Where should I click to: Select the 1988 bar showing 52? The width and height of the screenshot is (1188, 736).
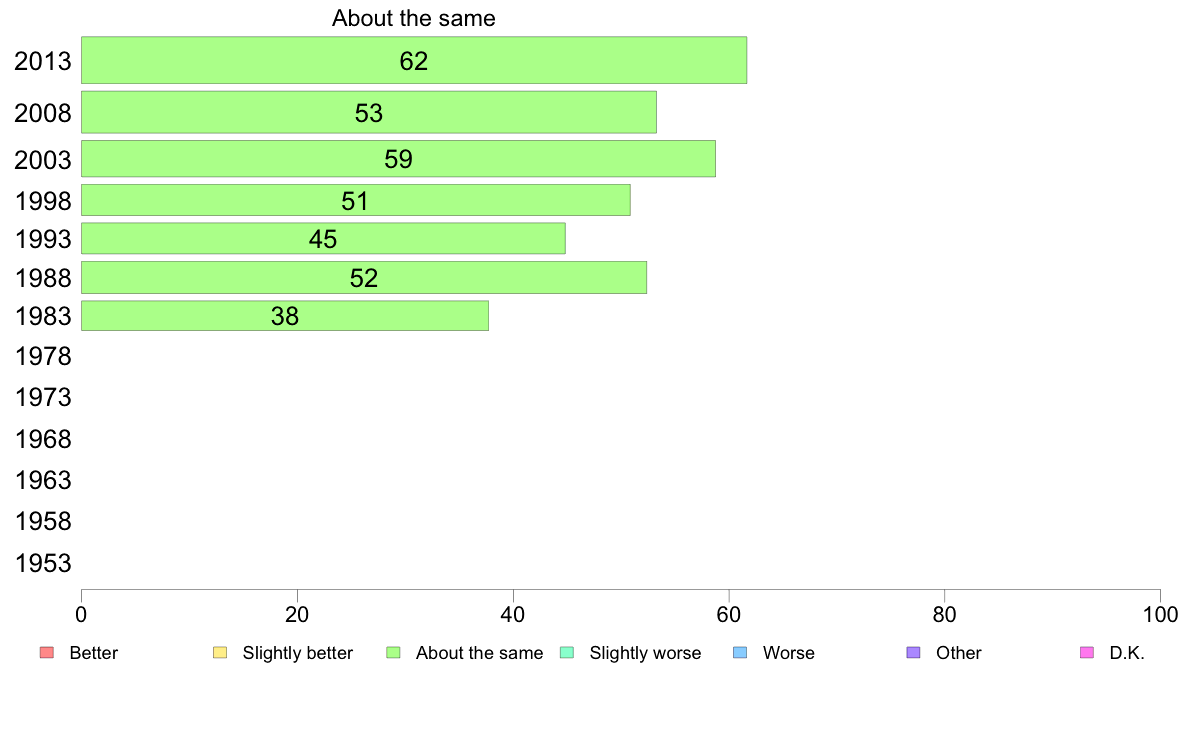[x=364, y=277]
